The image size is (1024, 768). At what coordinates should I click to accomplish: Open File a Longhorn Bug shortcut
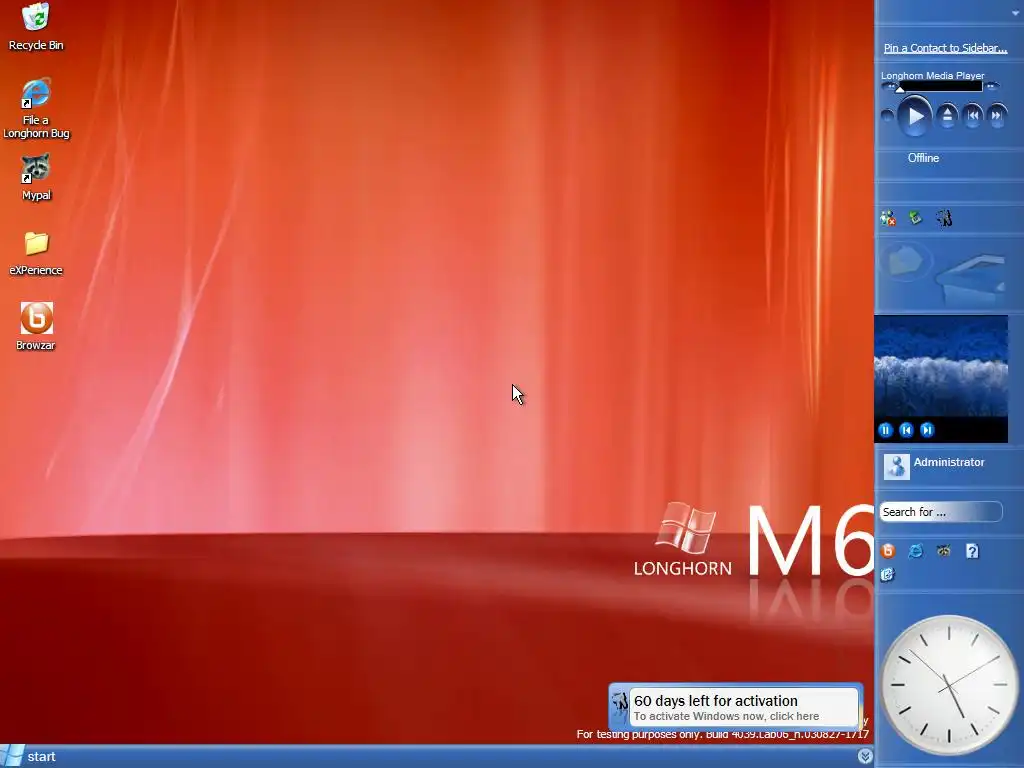36,108
